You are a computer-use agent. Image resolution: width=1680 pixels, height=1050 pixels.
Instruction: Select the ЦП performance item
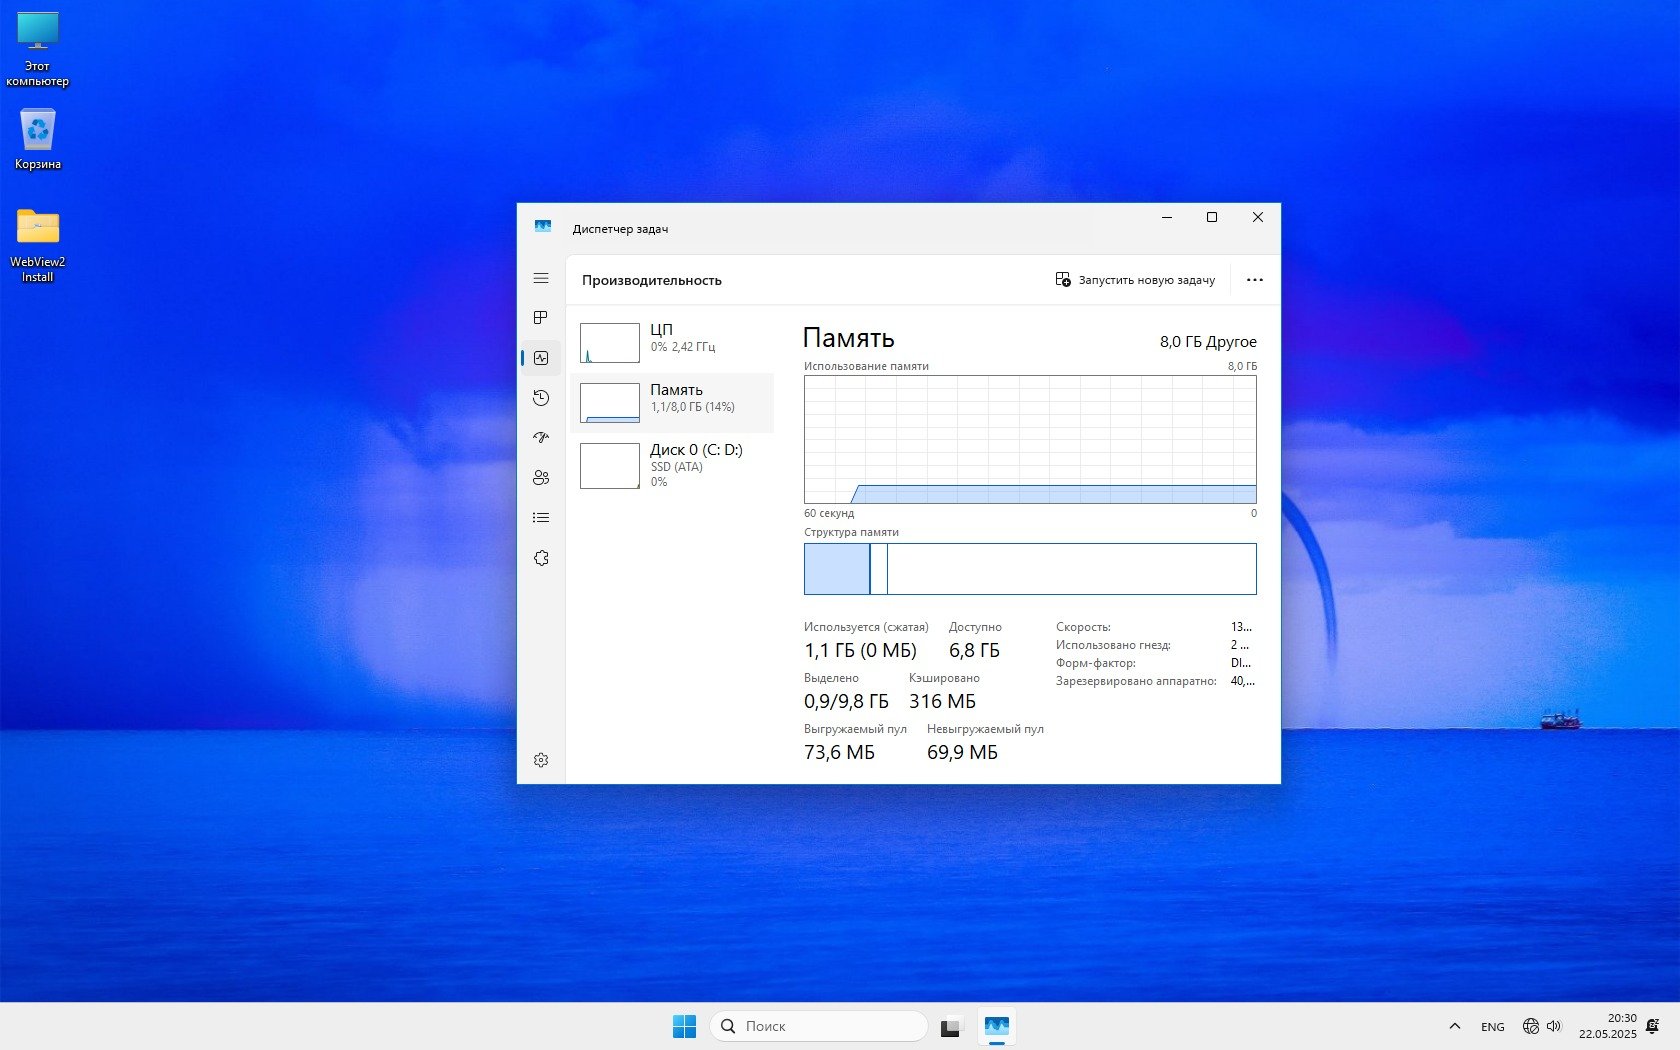pos(672,342)
